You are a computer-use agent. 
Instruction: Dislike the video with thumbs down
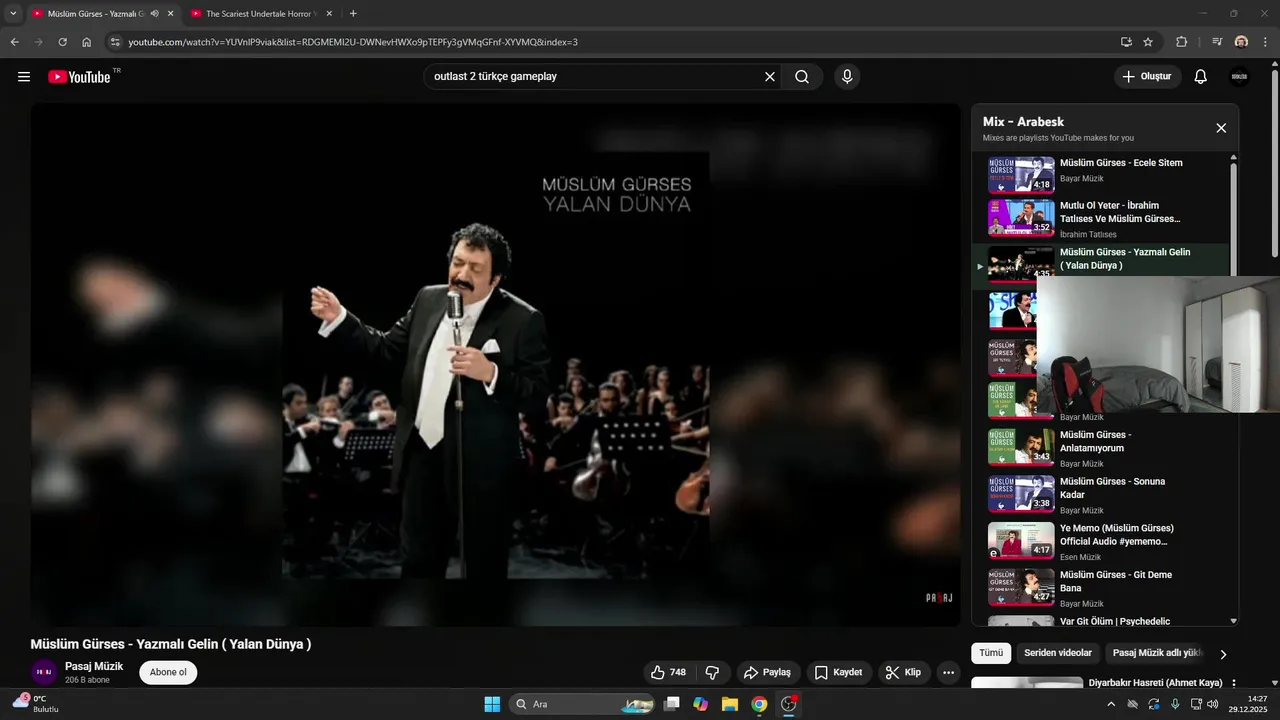(713, 672)
